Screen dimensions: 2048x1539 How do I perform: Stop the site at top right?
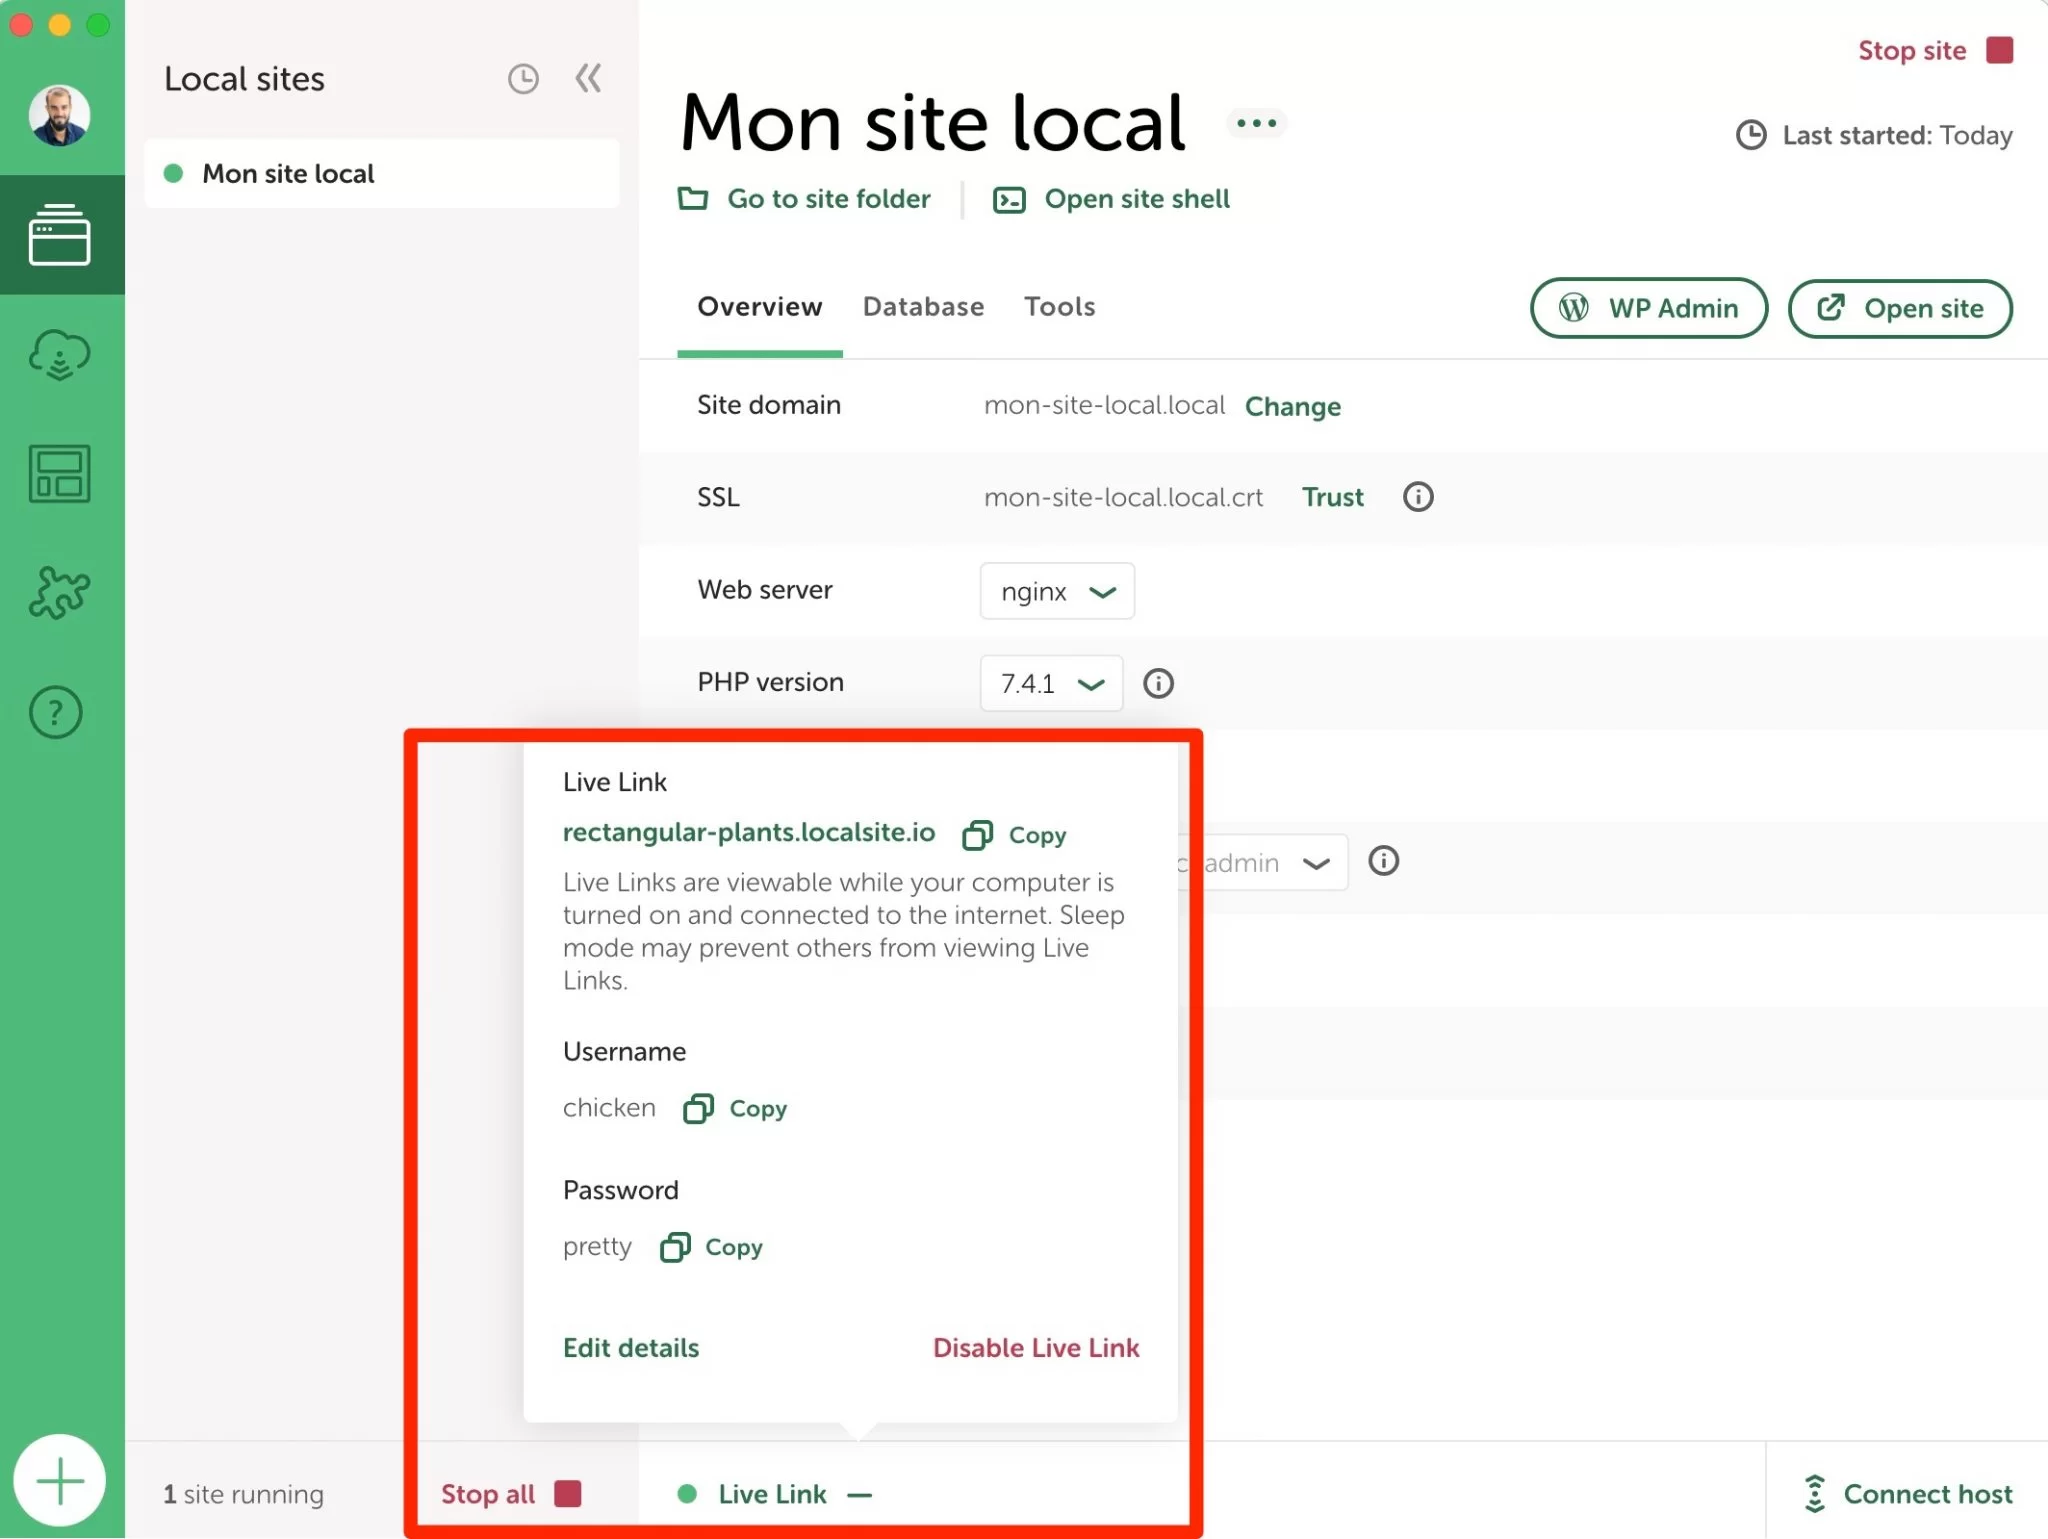[1935, 50]
